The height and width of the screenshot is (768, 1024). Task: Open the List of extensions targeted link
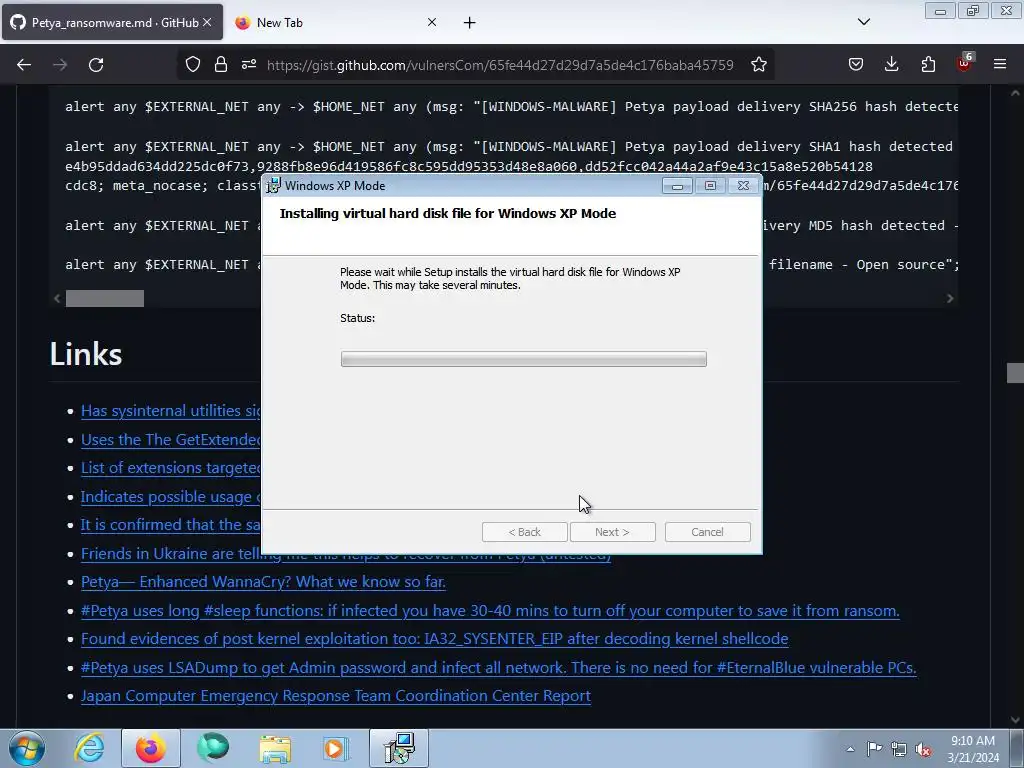click(x=170, y=468)
